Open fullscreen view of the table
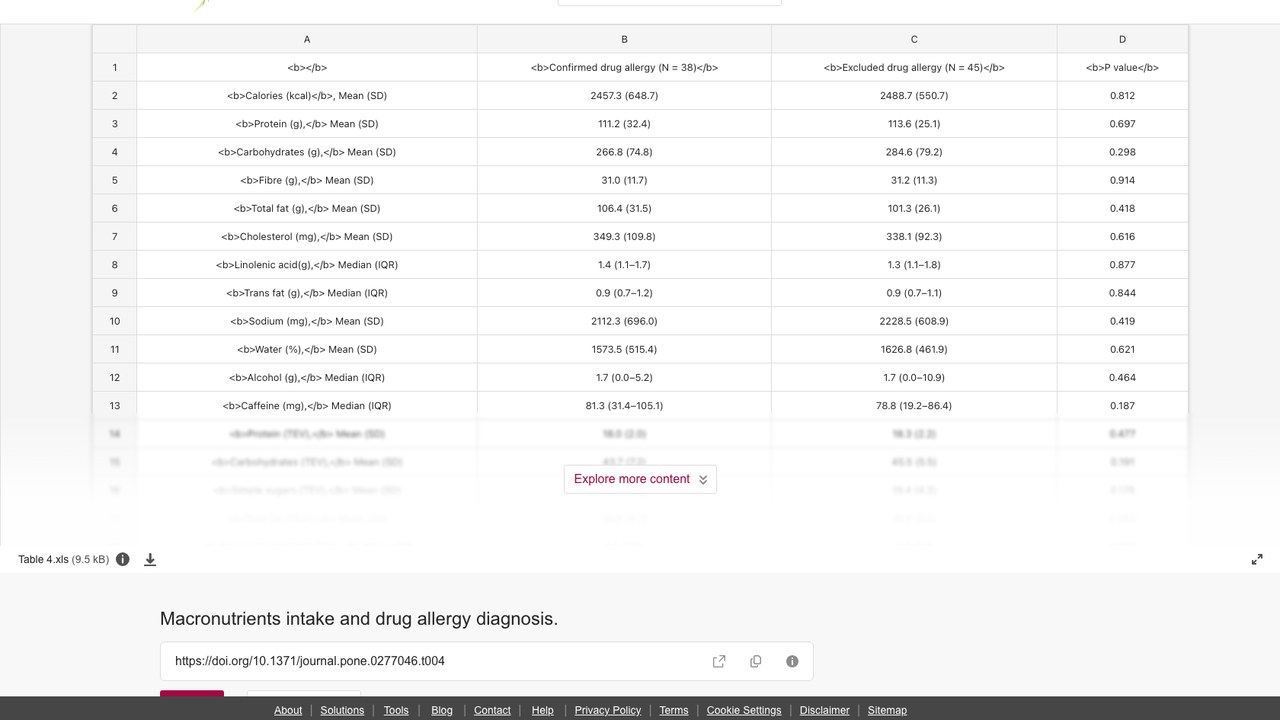The width and height of the screenshot is (1280, 720). pos(1257,559)
